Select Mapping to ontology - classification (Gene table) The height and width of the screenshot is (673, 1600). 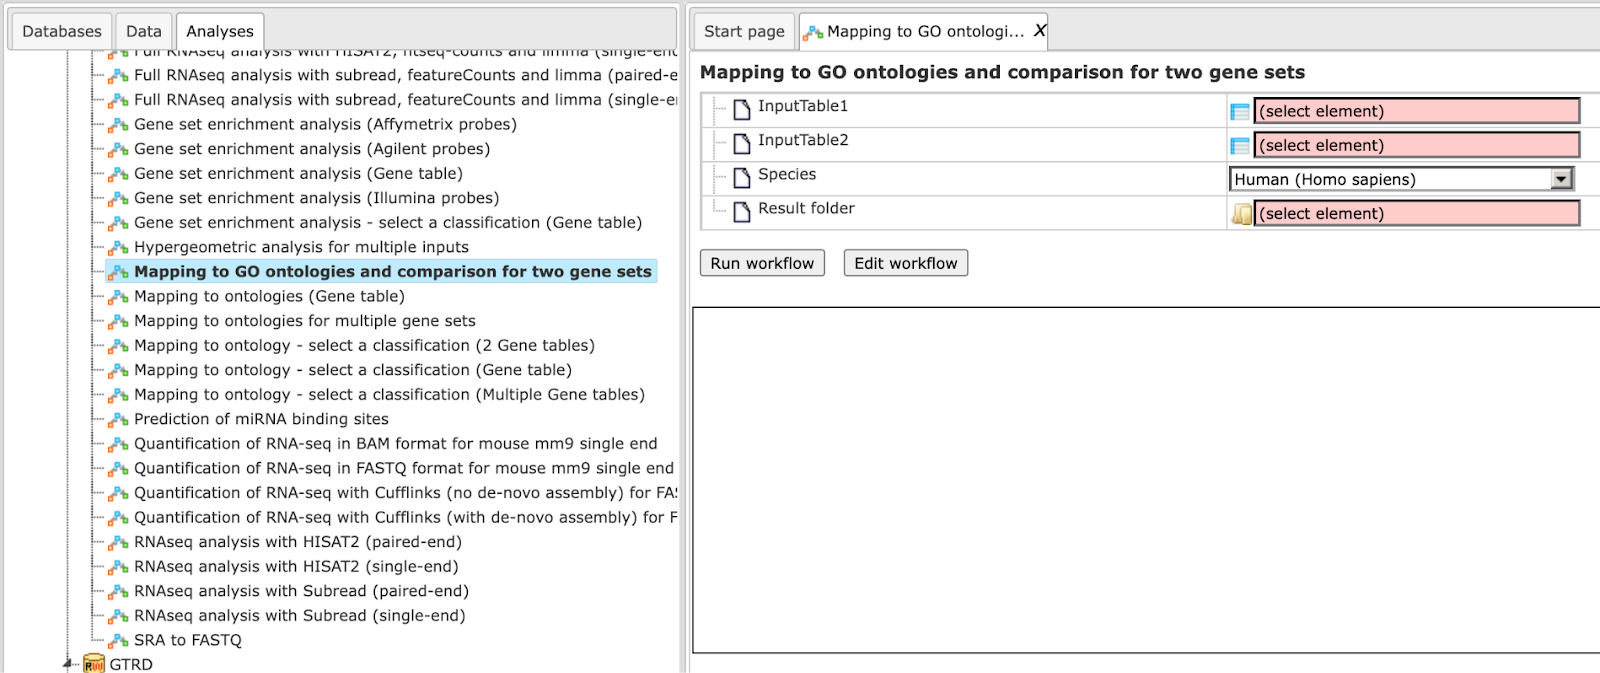tap(353, 370)
